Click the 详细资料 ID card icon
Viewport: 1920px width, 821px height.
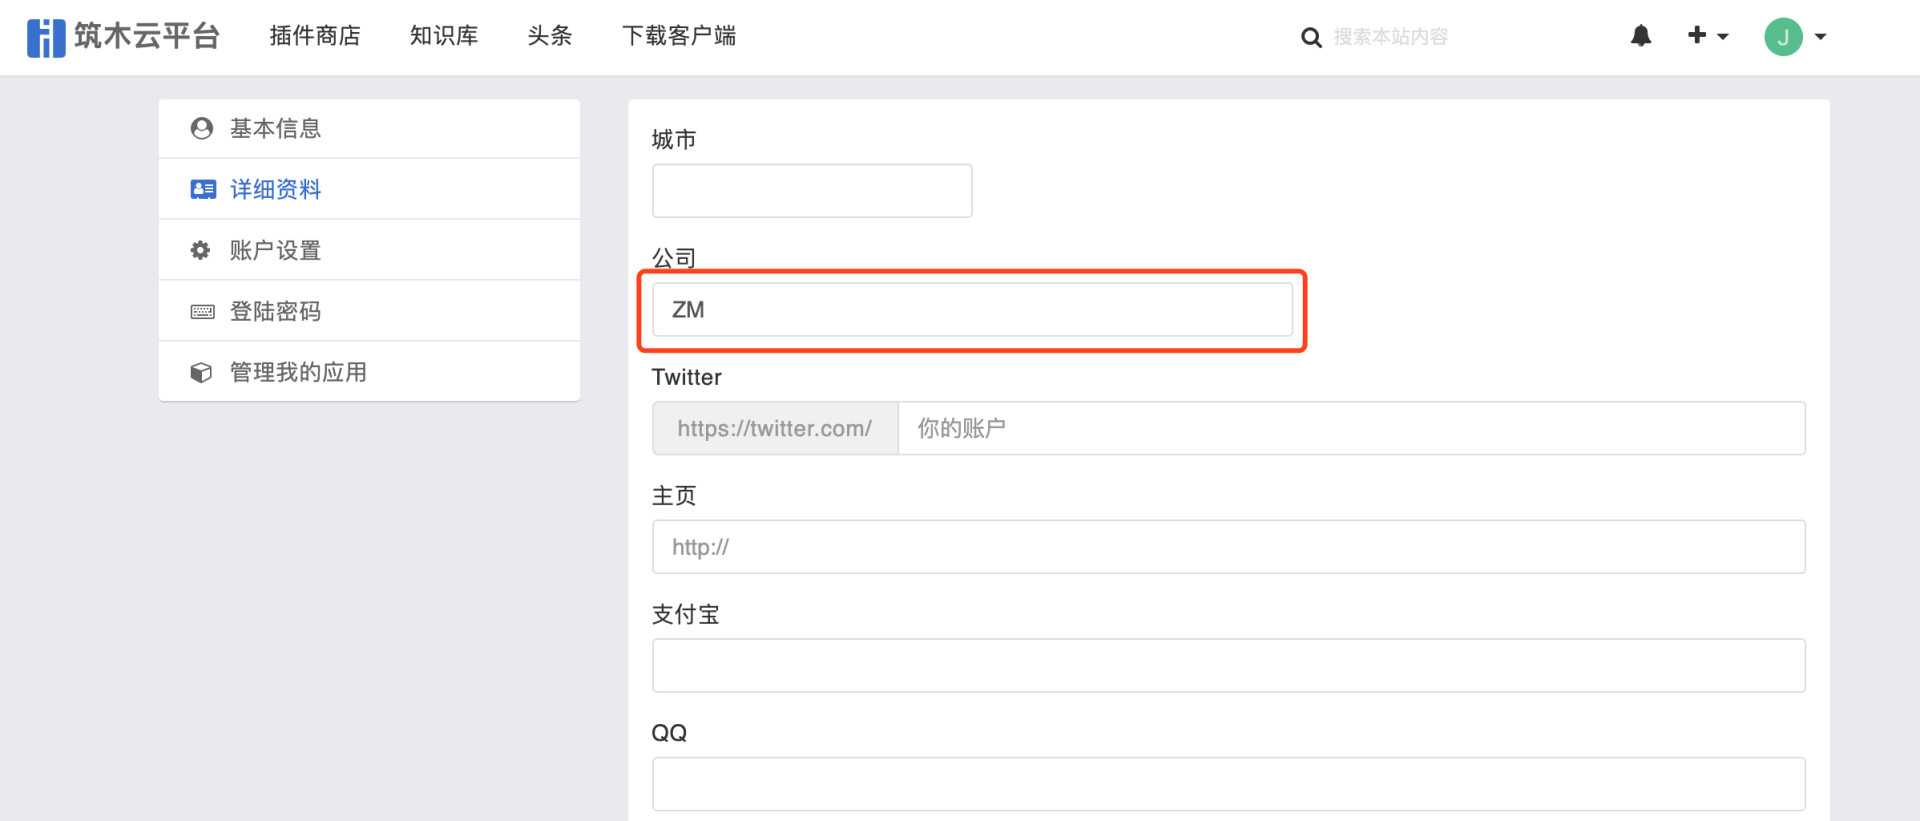click(203, 190)
